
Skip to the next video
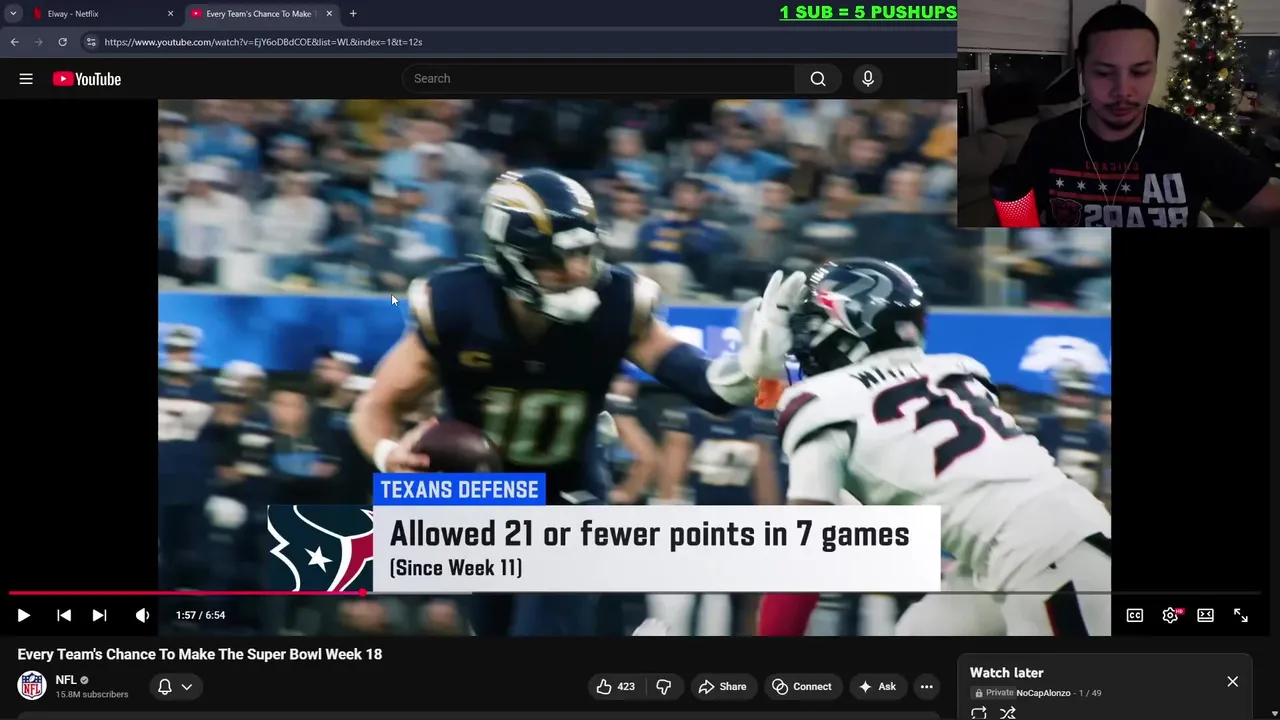coord(99,615)
